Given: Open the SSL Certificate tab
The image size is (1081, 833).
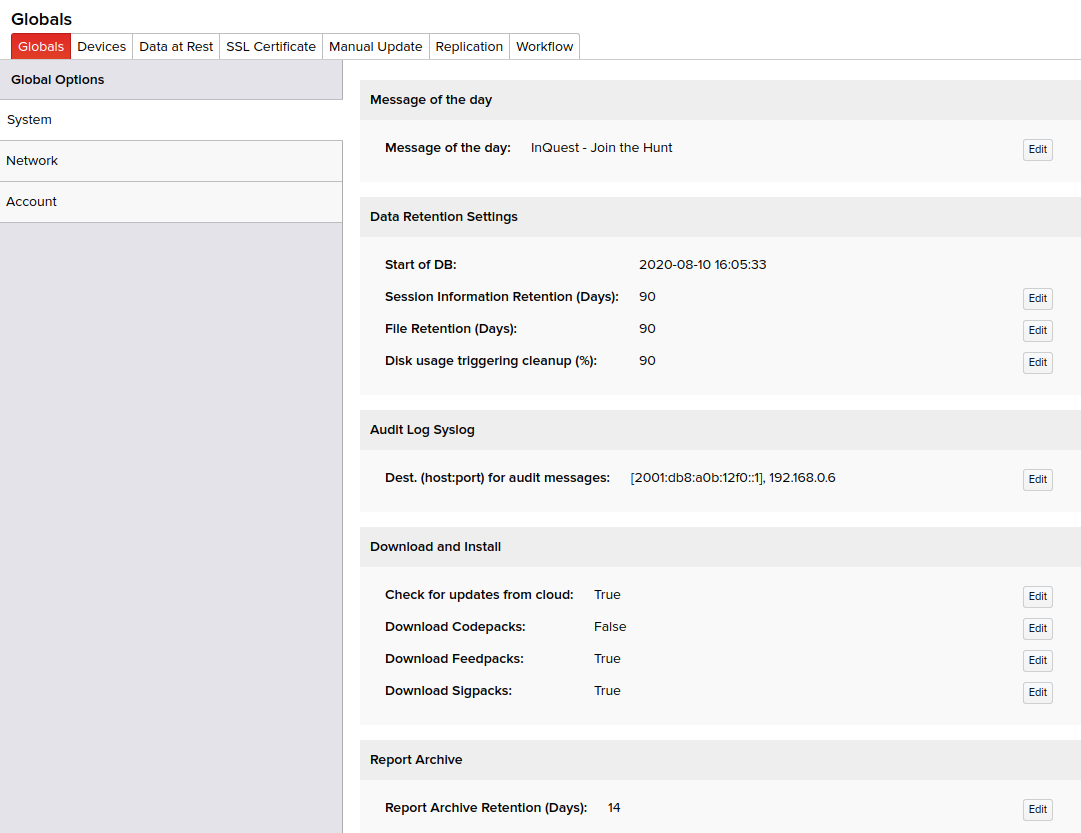Looking at the screenshot, I should click(271, 47).
